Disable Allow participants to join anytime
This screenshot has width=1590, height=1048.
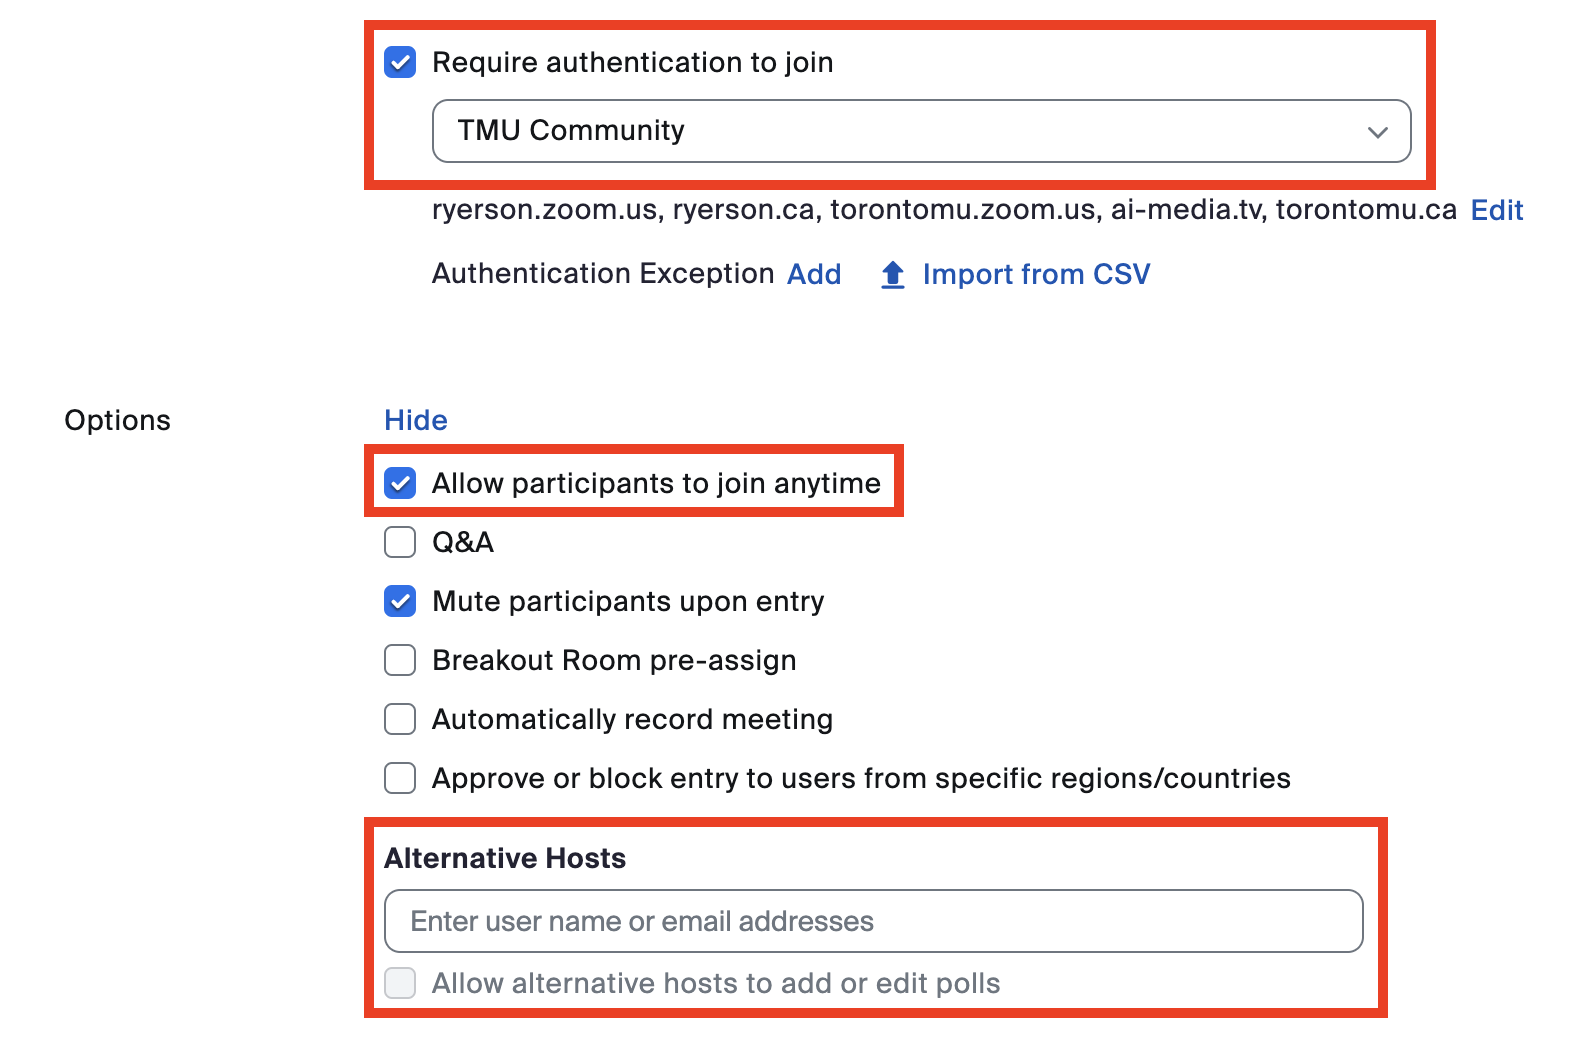coord(400,484)
